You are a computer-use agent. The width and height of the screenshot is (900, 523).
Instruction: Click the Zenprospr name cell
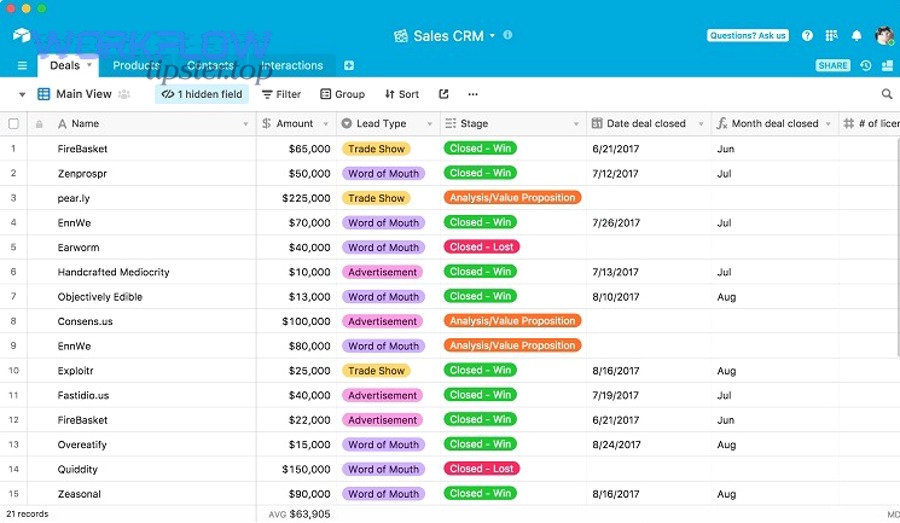tap(141, 173)
